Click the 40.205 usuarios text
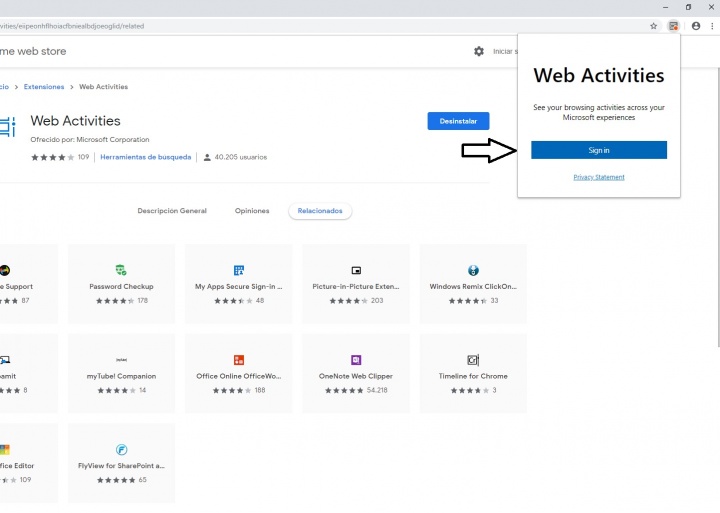The width and height of the screenshot is (720, 513). [x=241, y=157]
